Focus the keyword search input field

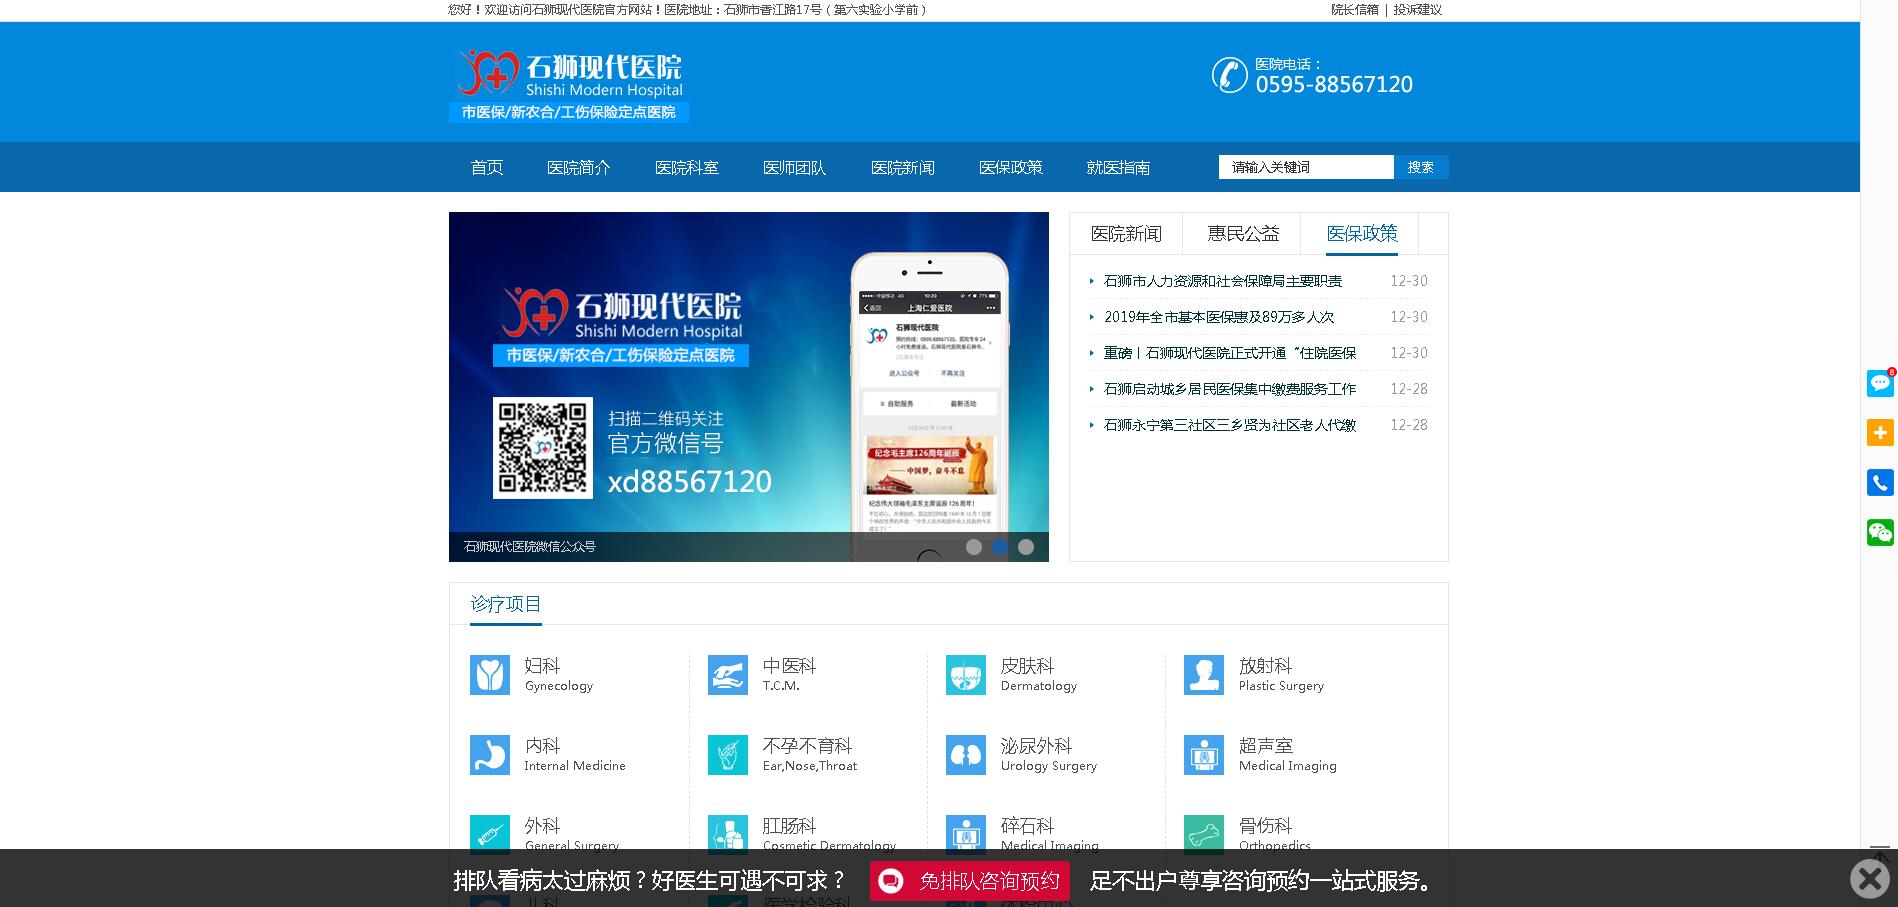click(x=1305, y=167)
